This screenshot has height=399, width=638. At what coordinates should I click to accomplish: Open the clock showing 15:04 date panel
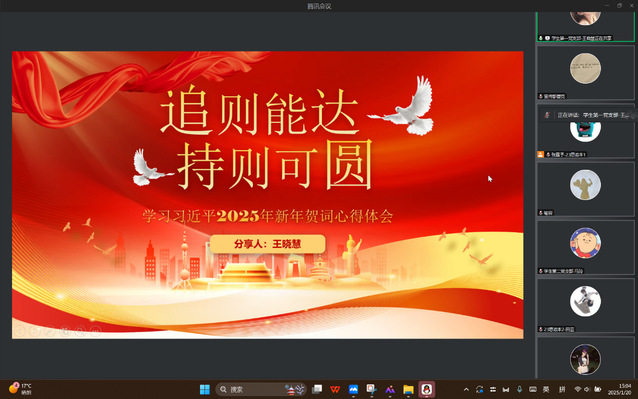point(620,389)
